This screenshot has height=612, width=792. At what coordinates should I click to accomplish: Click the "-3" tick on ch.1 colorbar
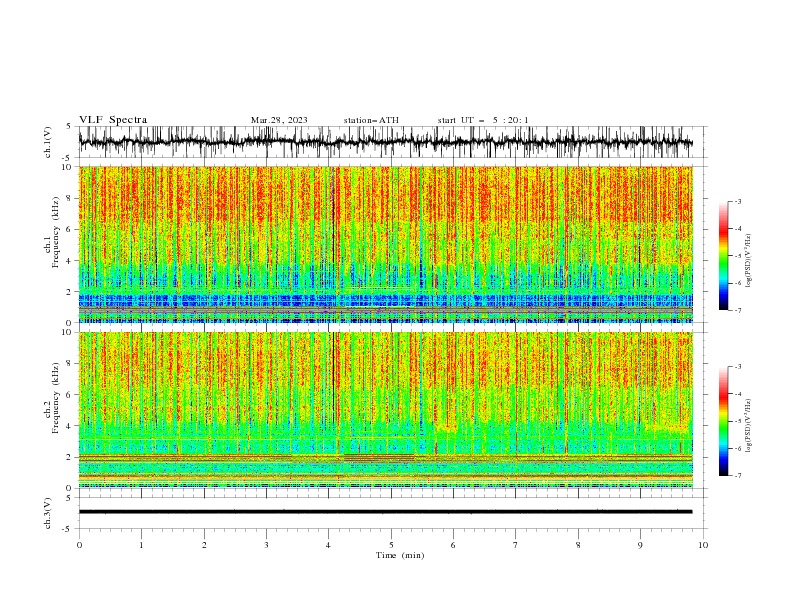point(738,201)
